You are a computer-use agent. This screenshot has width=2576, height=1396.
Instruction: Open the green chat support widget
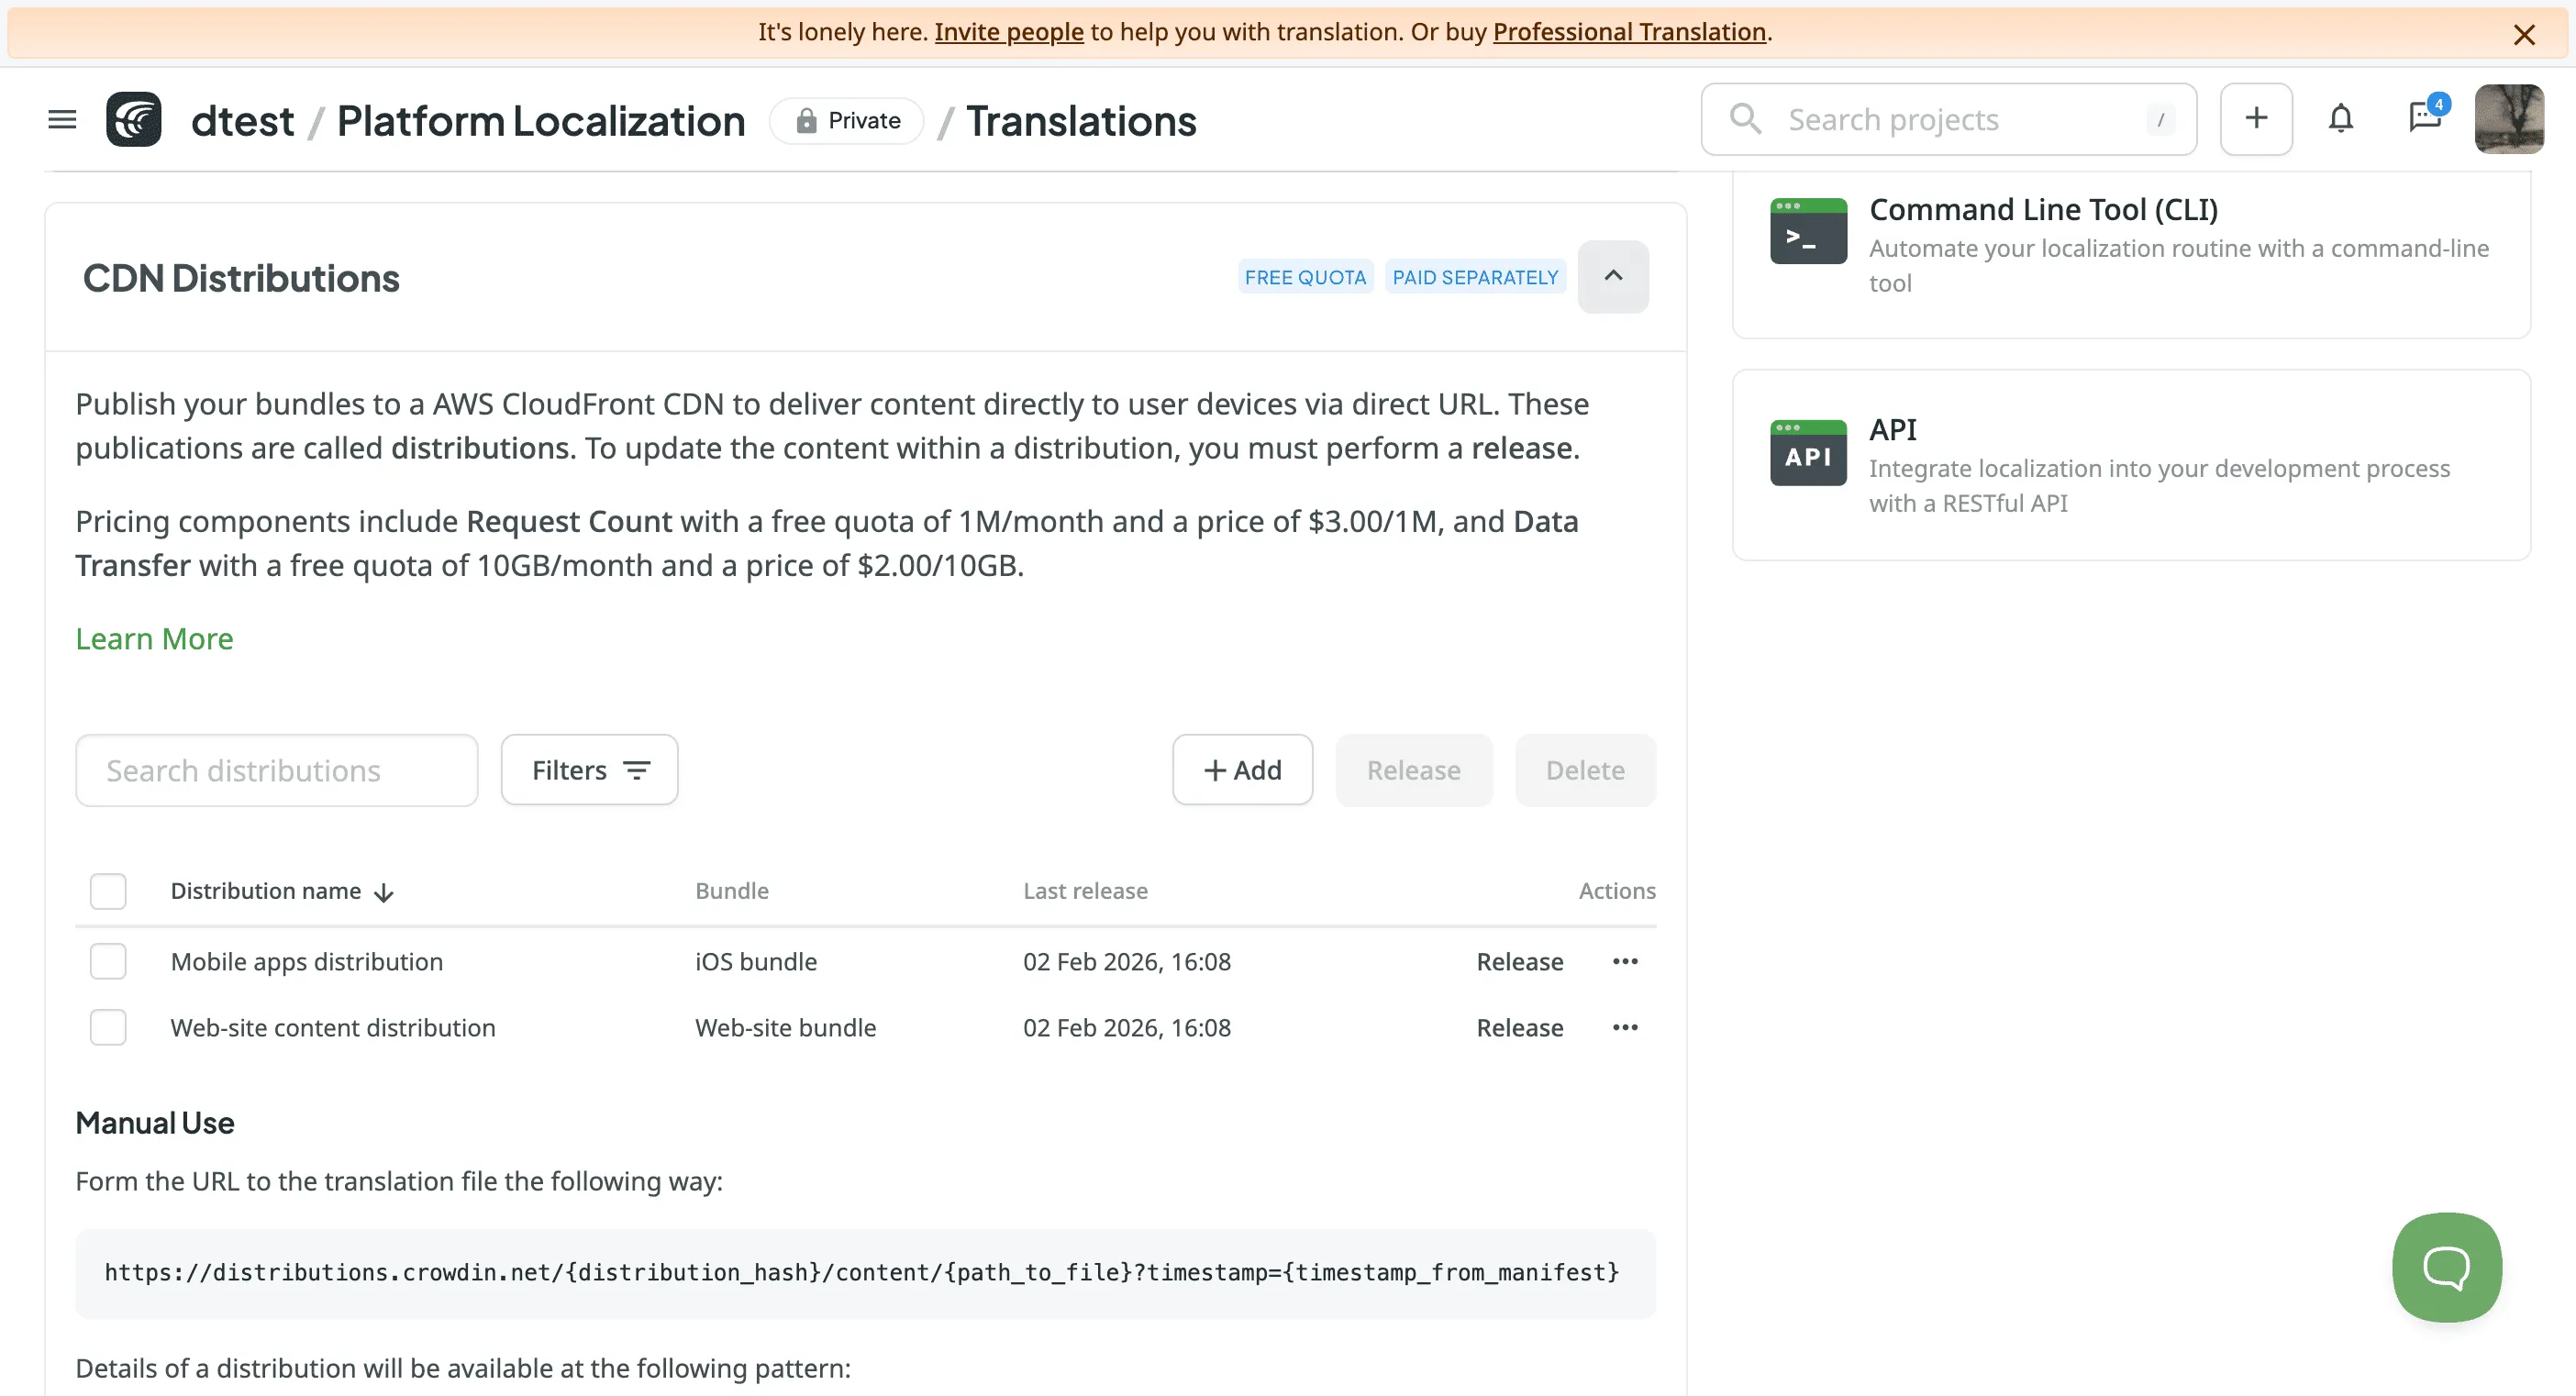click(x=2446, y=1267)
